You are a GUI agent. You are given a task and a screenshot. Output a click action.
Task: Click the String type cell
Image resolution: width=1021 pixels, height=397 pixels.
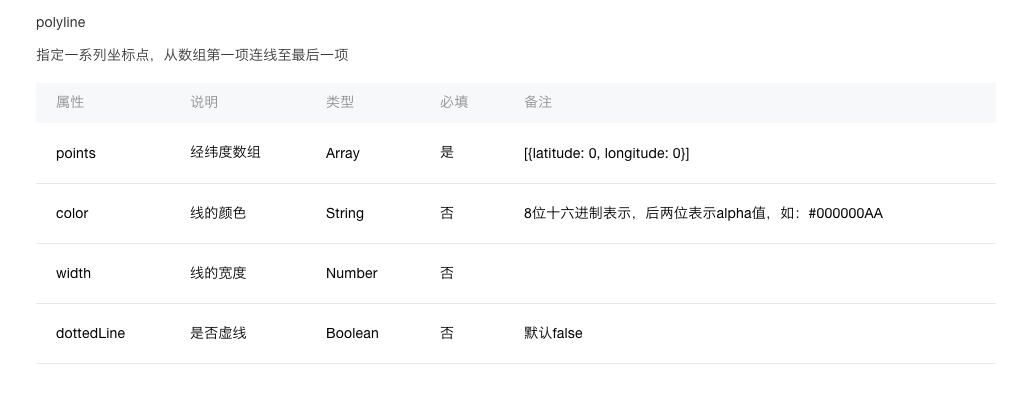coord(344,213)
